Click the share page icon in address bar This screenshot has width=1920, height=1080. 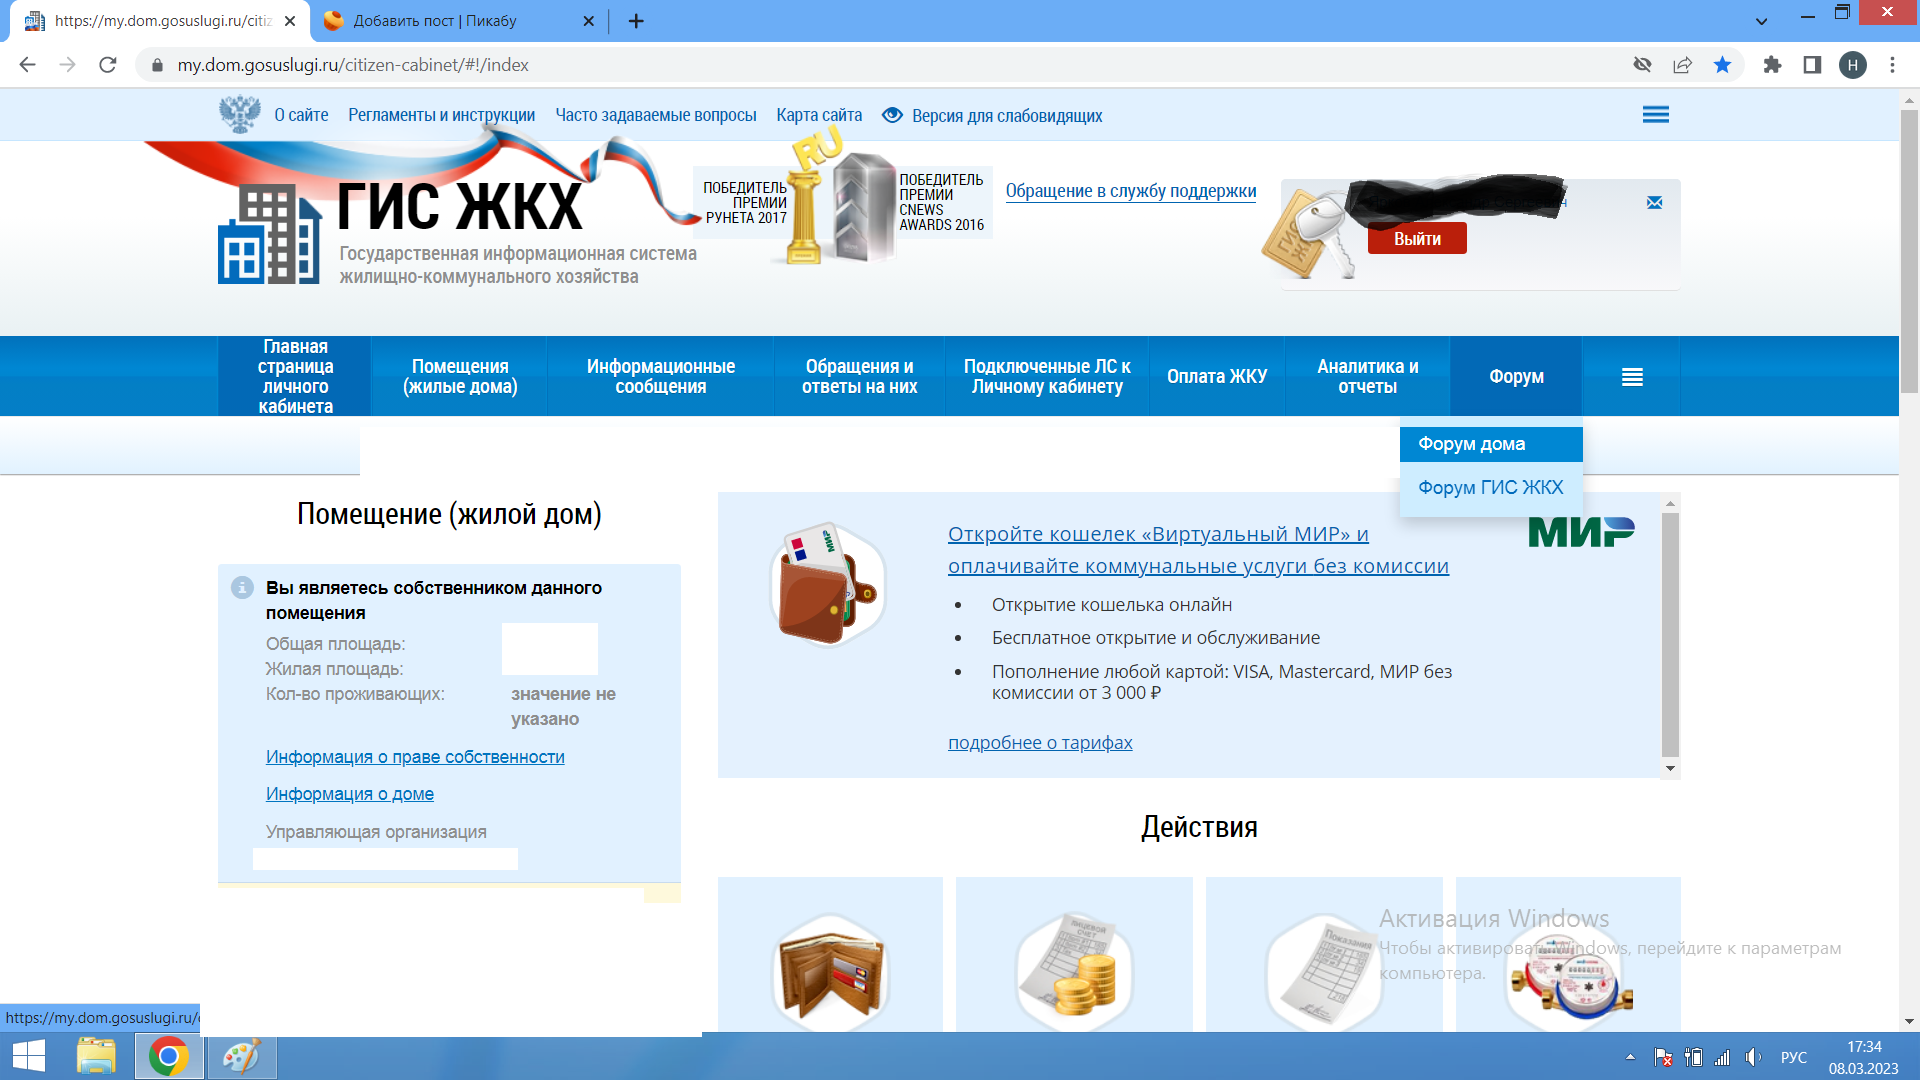coord(1682,65)
